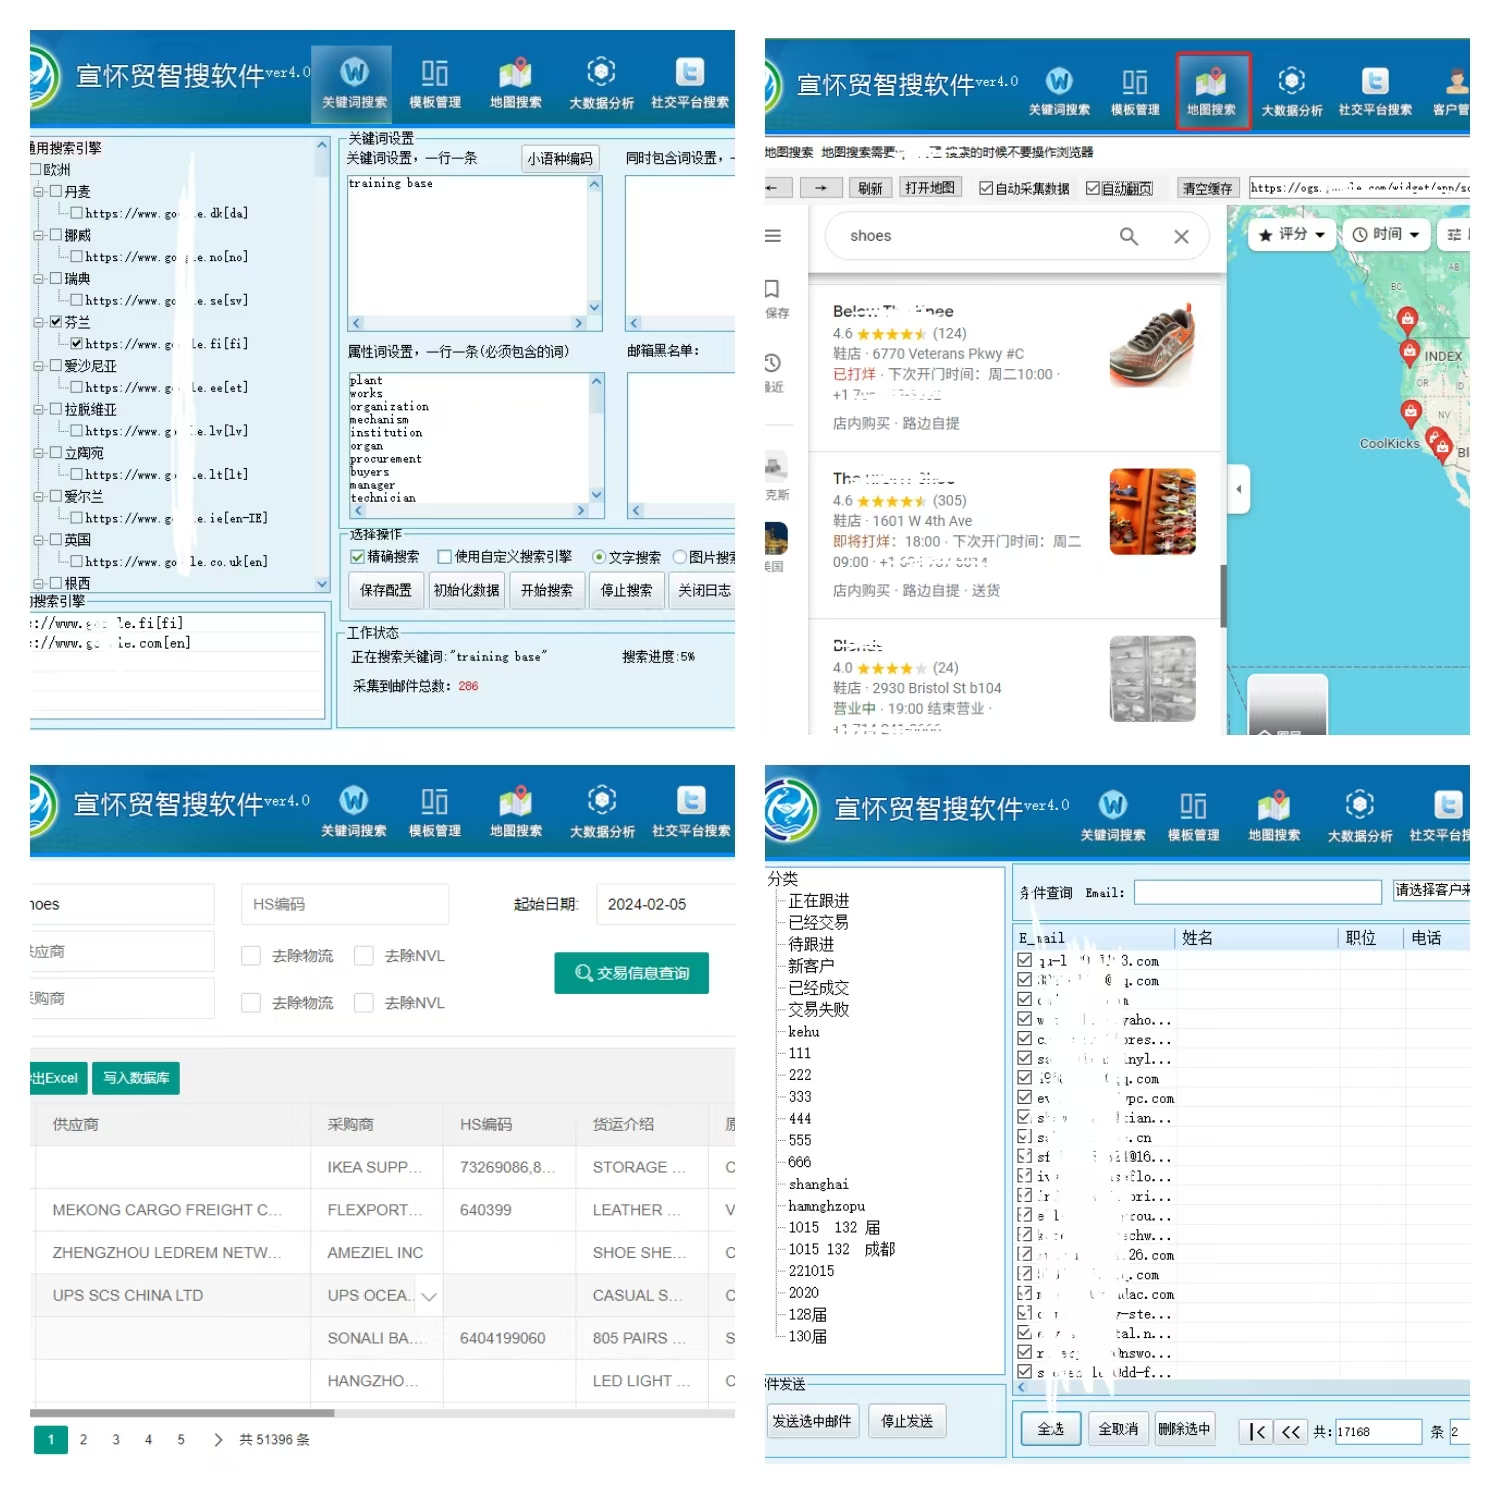Select 模板管理 icon in bottom-left trade data panel
Viewport: 1500px width, 1500px height.
coord(434,810)
